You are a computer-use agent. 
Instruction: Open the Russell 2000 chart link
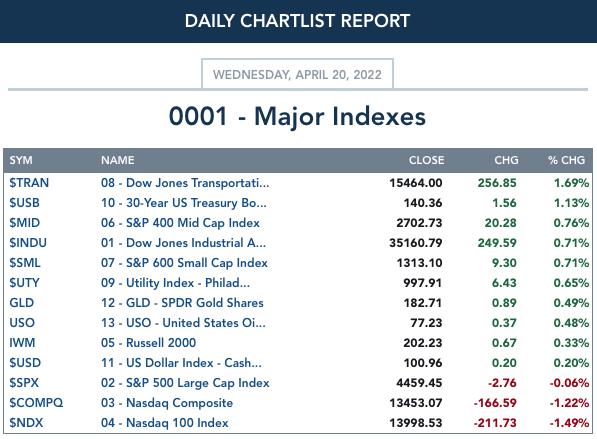(x=148, y=343)
